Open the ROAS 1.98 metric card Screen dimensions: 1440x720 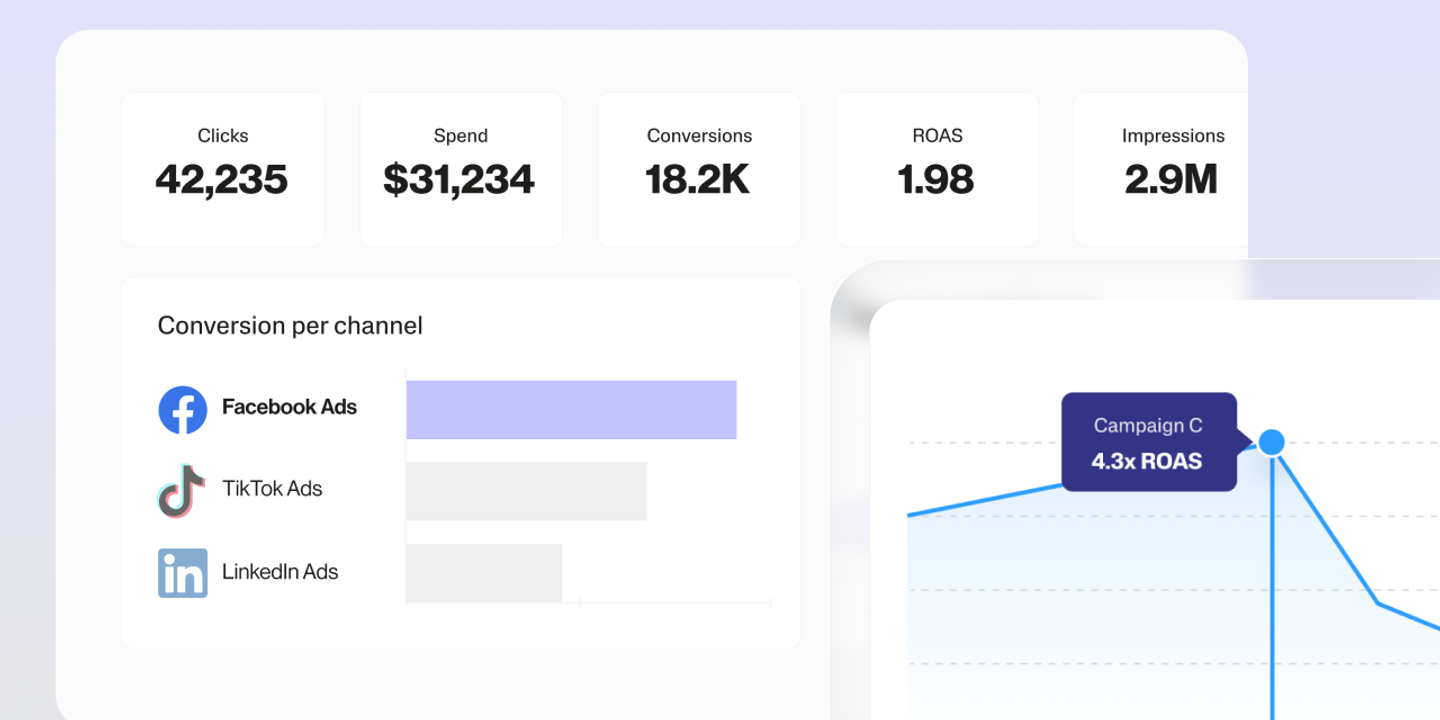coord(936,169)
